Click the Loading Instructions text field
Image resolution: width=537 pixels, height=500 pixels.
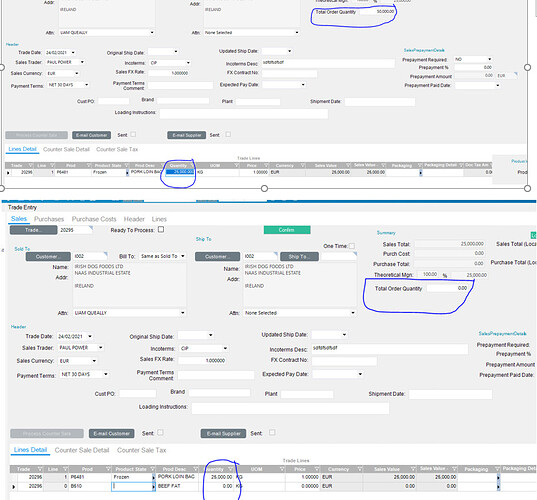coord(290,408)
